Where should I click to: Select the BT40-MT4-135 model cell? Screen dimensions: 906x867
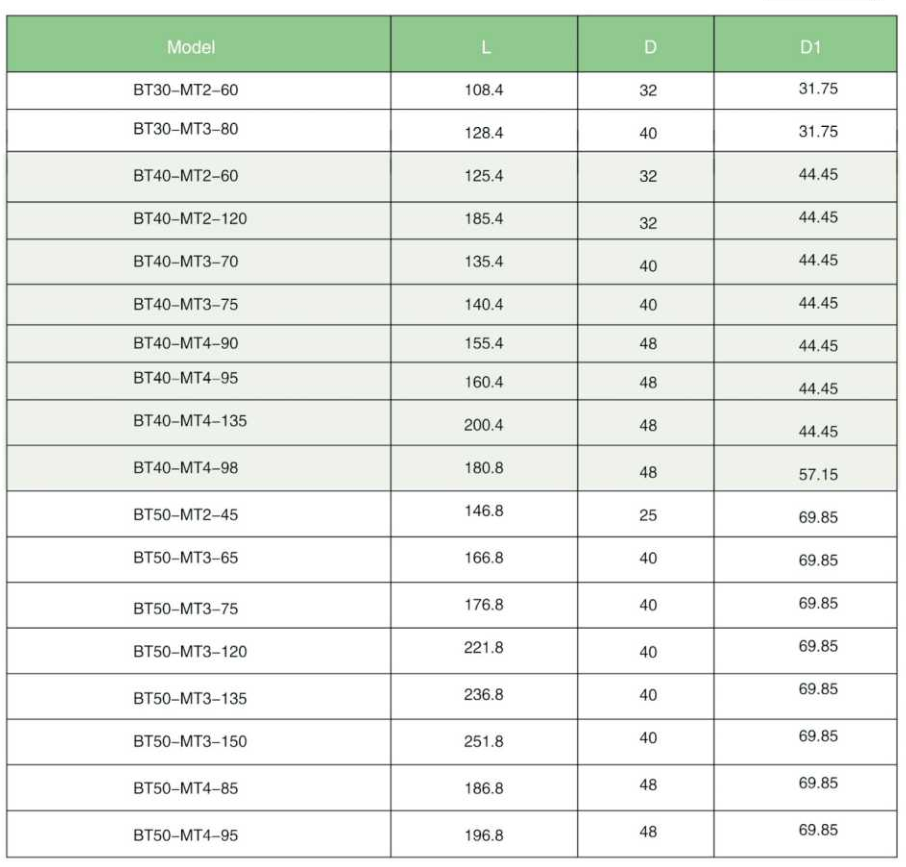pos(190,421)
